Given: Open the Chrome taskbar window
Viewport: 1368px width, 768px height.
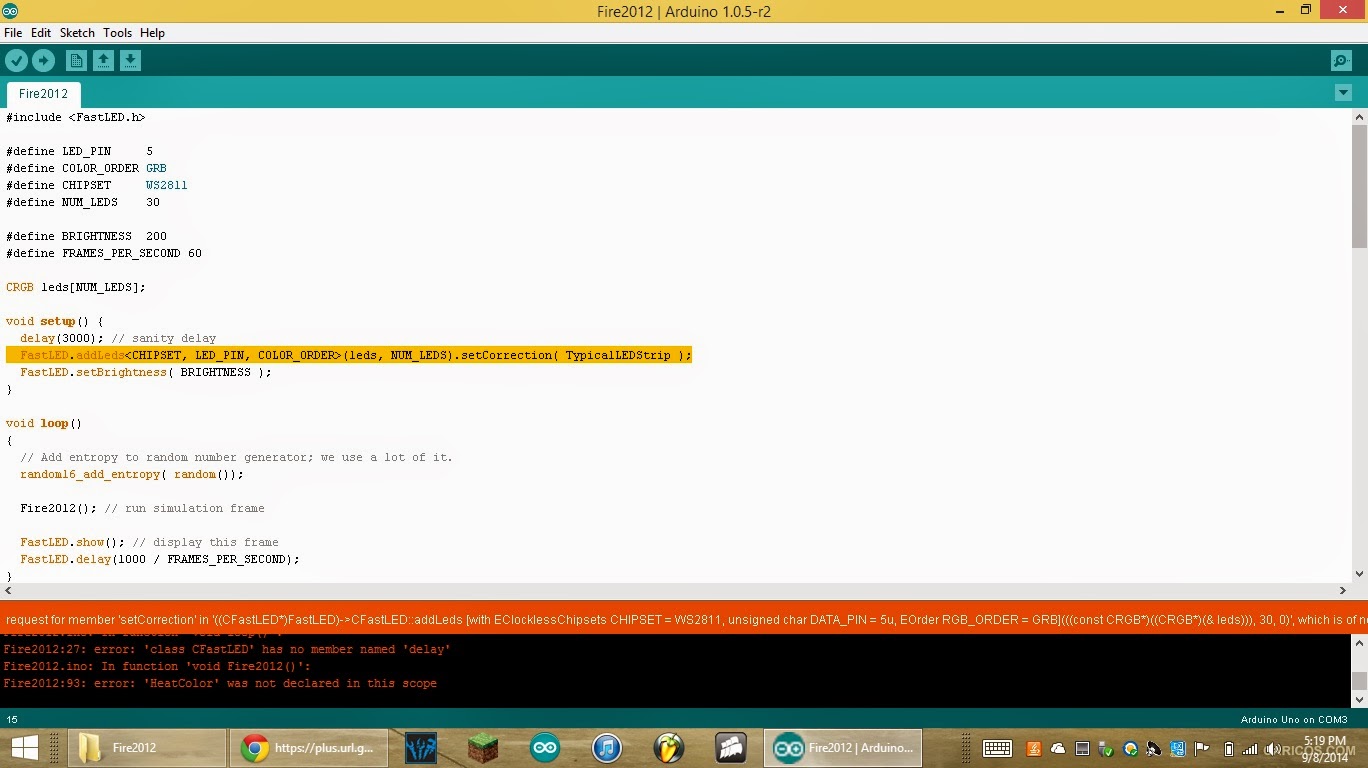Looking at the screenshot, I should tap(309, 748).
